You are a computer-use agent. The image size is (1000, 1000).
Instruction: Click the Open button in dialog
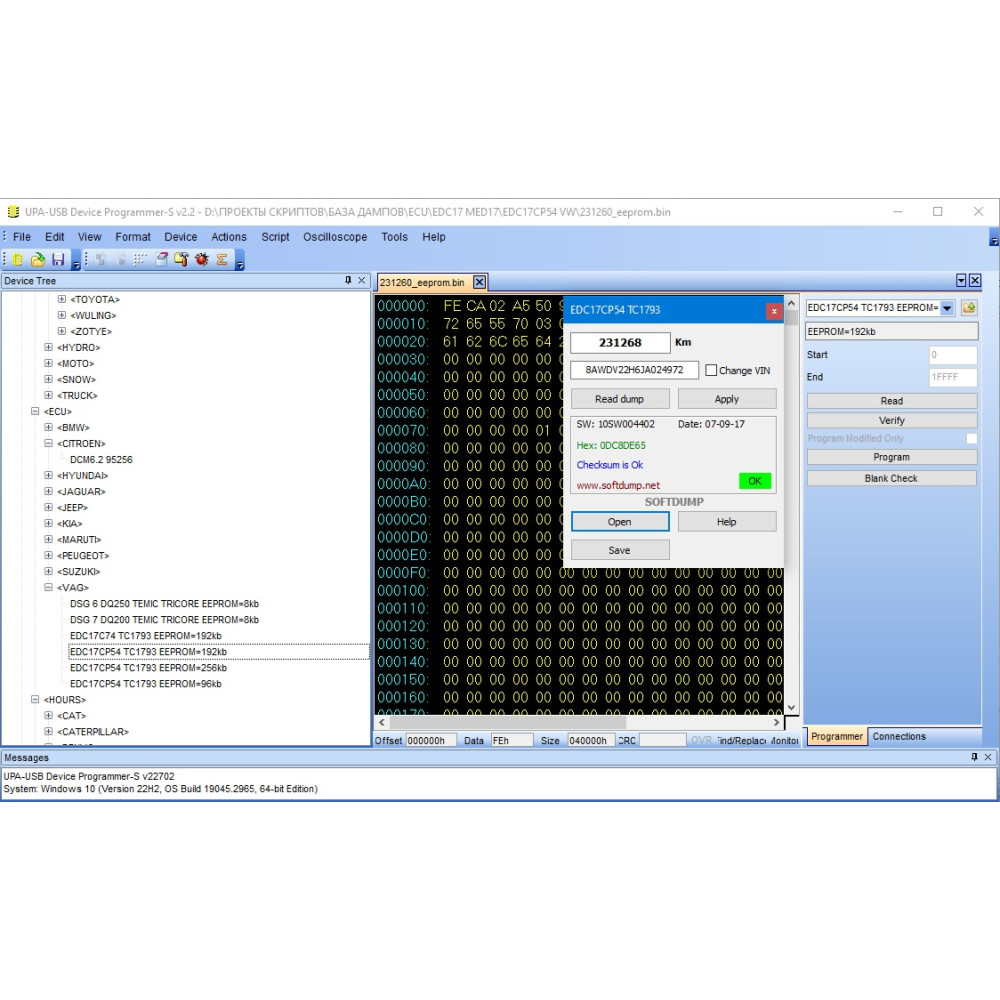(620, 522)
